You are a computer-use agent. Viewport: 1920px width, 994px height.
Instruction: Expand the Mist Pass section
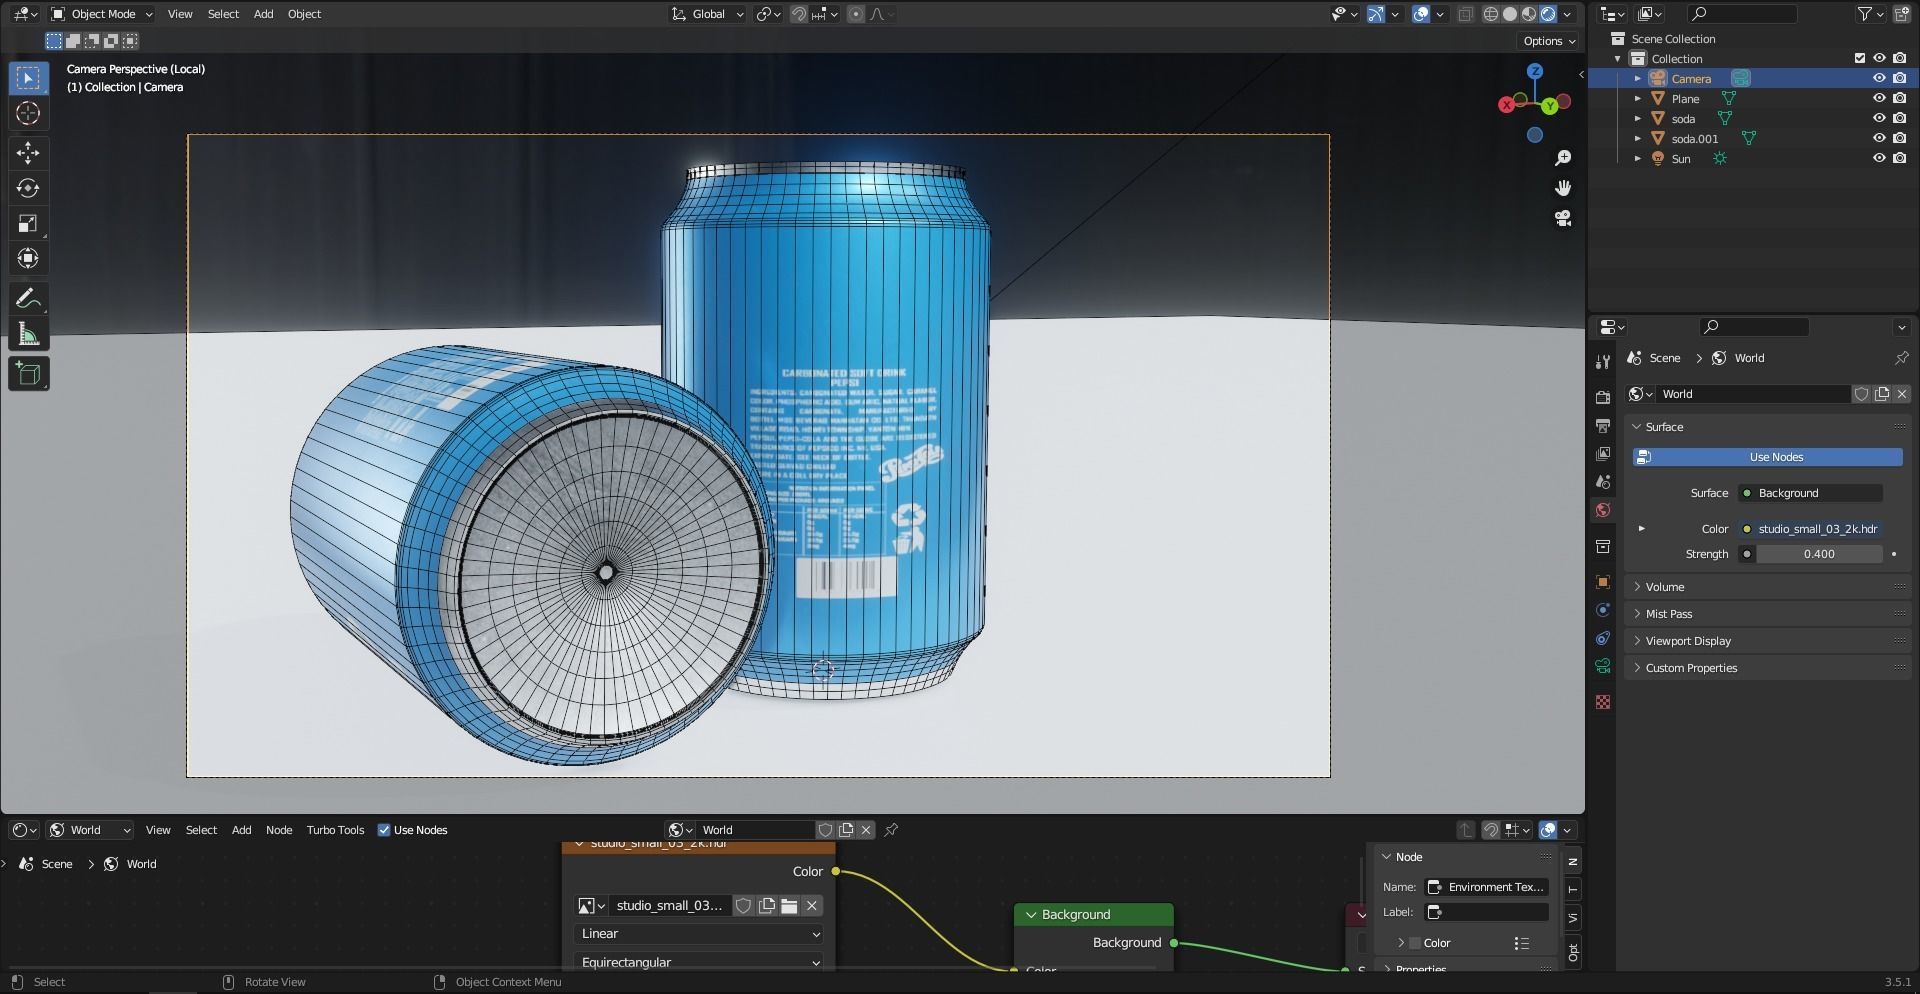tap(1668, 613)
